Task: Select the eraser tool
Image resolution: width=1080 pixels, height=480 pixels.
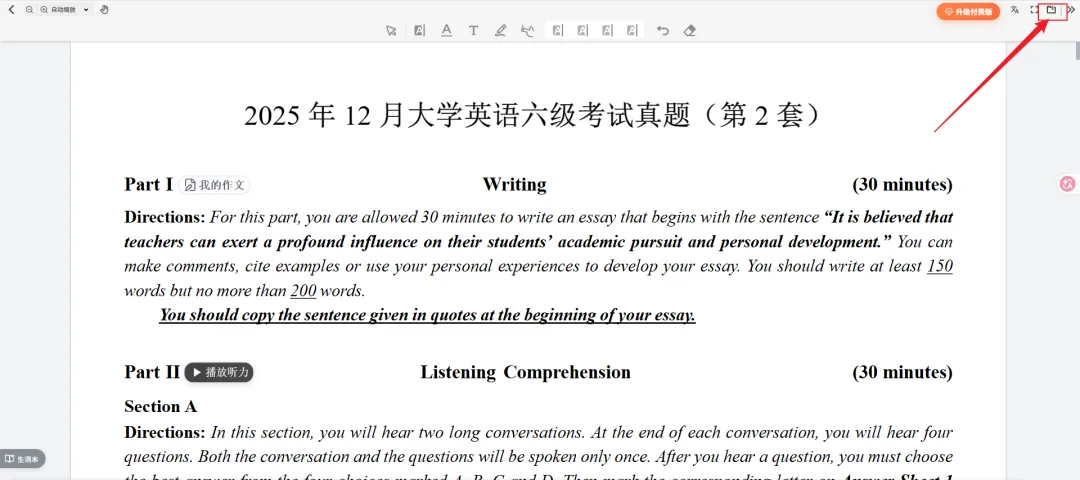Action: pyautogui.click(x=689, y=30)
